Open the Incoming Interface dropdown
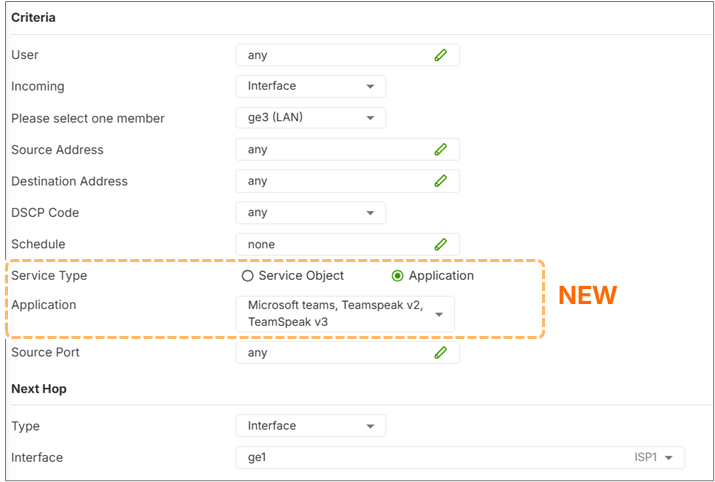This screenshot has height=482, width=715. (x=310, y=87)
